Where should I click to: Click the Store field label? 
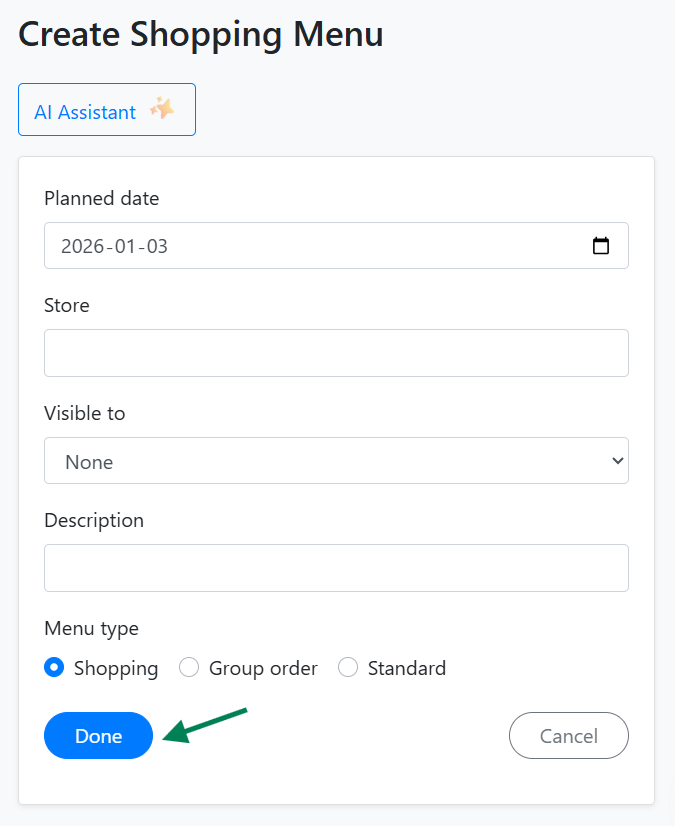tap(66, 305)
